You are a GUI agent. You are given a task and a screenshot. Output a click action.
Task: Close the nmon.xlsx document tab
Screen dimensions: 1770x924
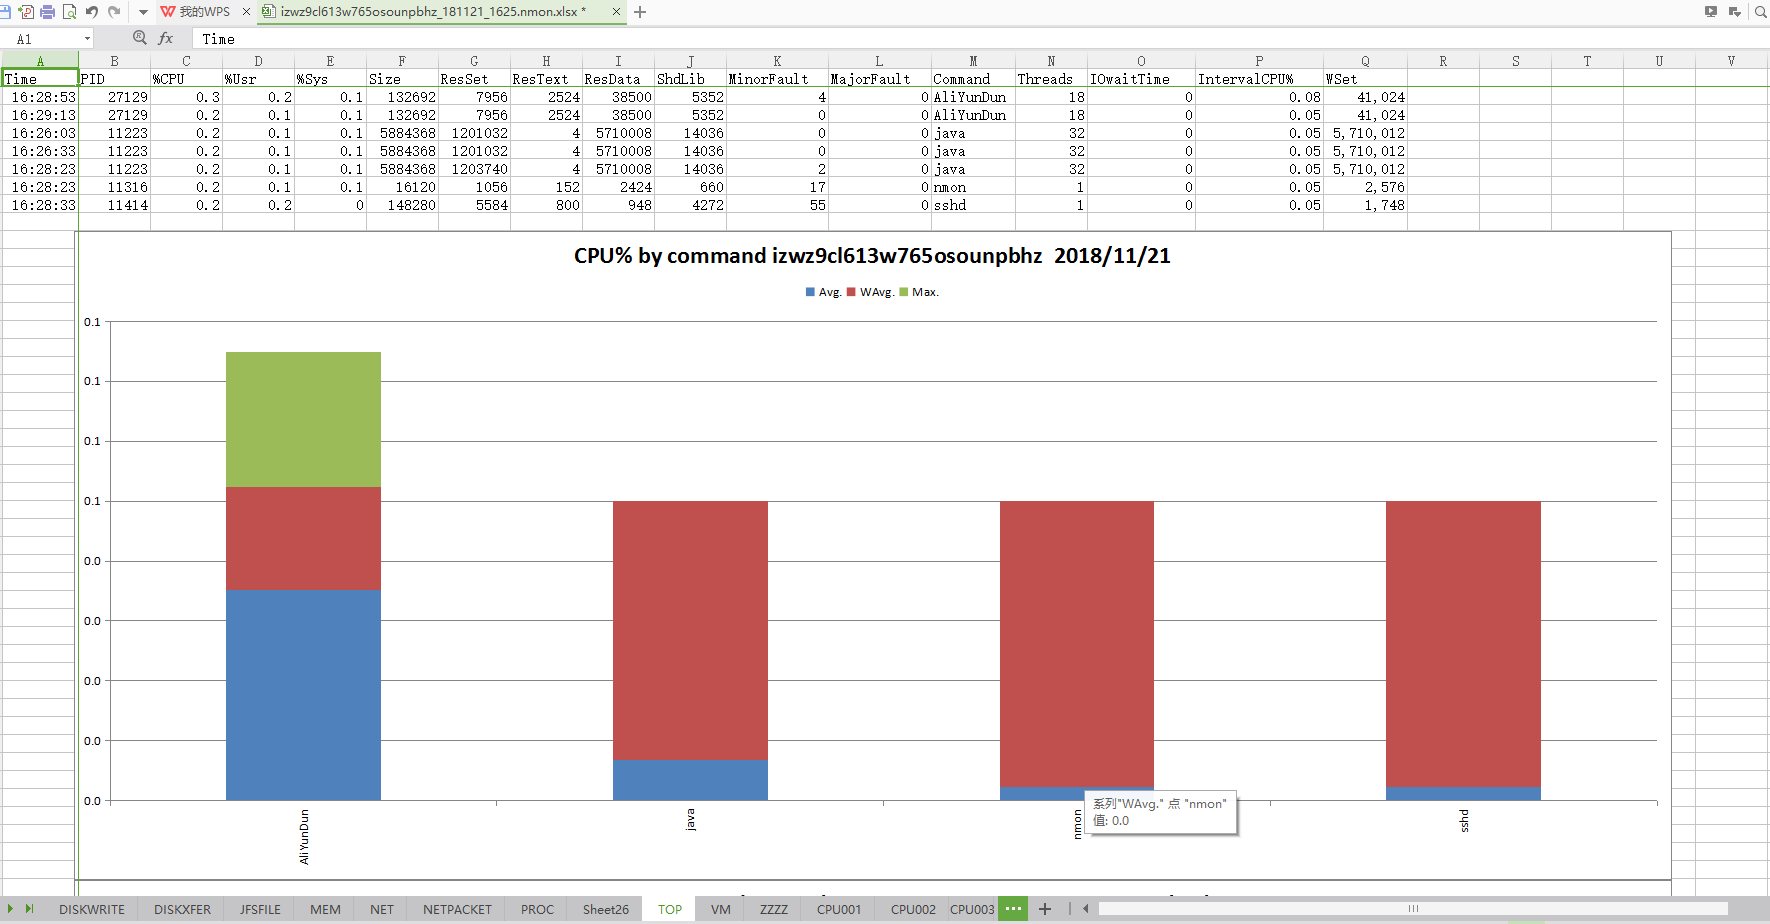tap(616, 12)
